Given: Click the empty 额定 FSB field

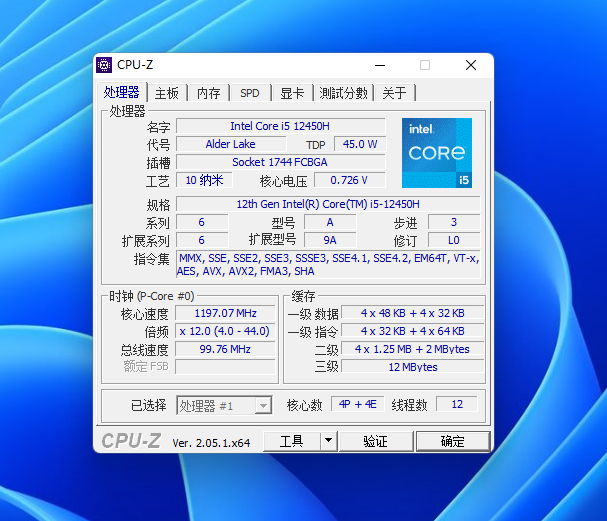Looking at the screenshot, I should coord(225,367).
